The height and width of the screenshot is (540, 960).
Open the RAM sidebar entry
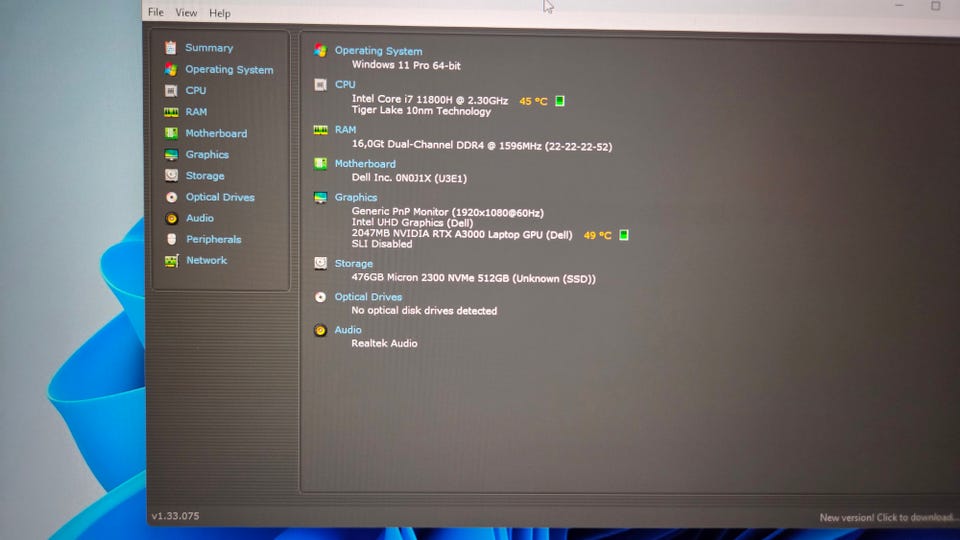196,112
